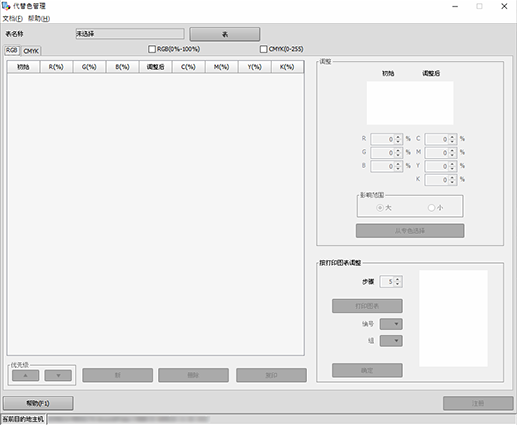The height and width of the screenshot is (425, 517).
Task: Click the Y(%) column header
Action: coord(254,67)
